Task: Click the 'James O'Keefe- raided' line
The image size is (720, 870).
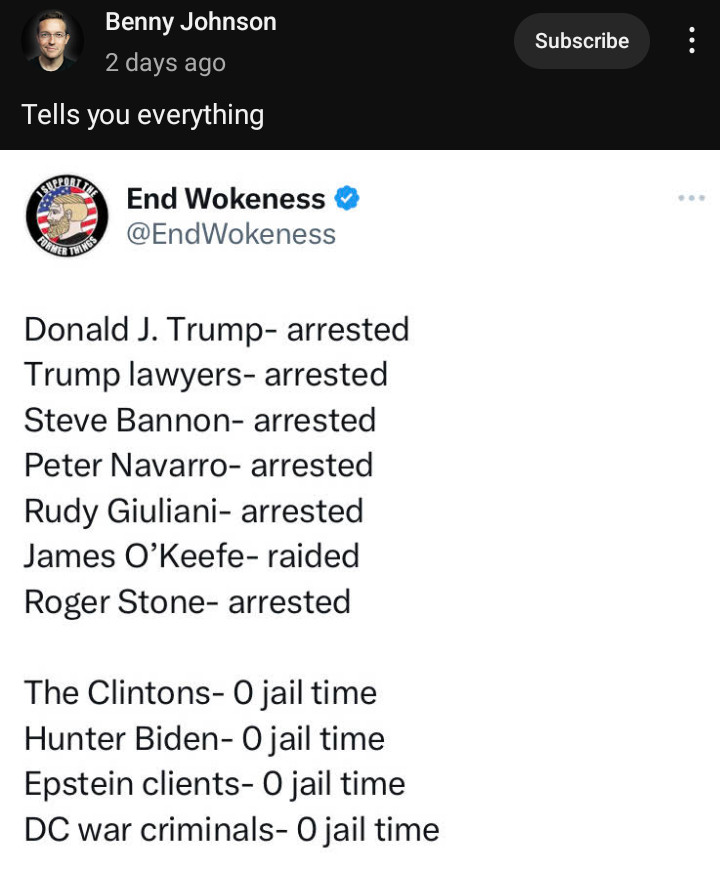Action: pos(191,556)
